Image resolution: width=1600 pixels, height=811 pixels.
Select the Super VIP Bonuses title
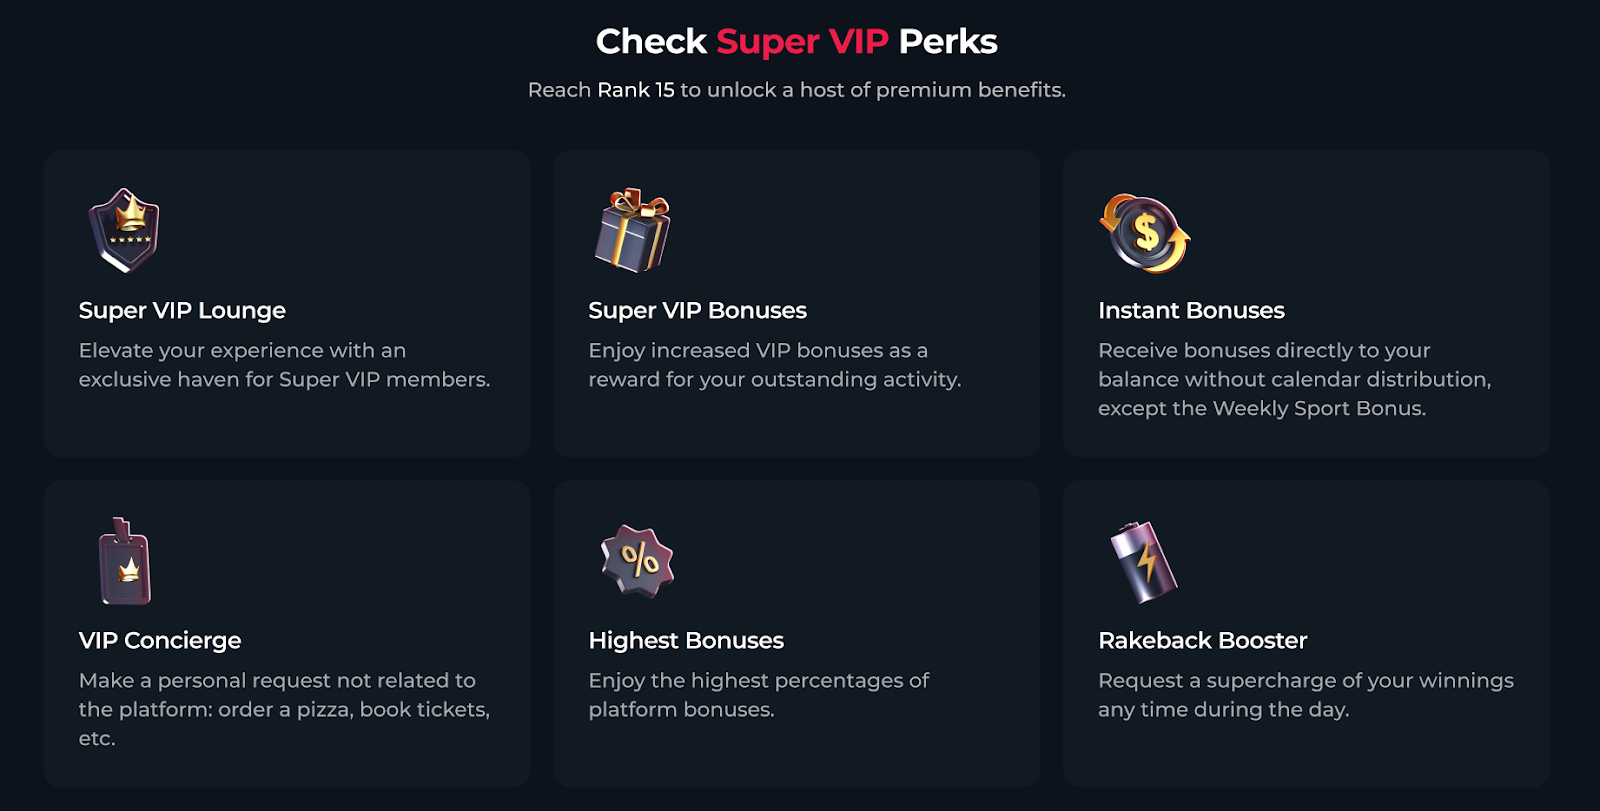pos(697,311)
